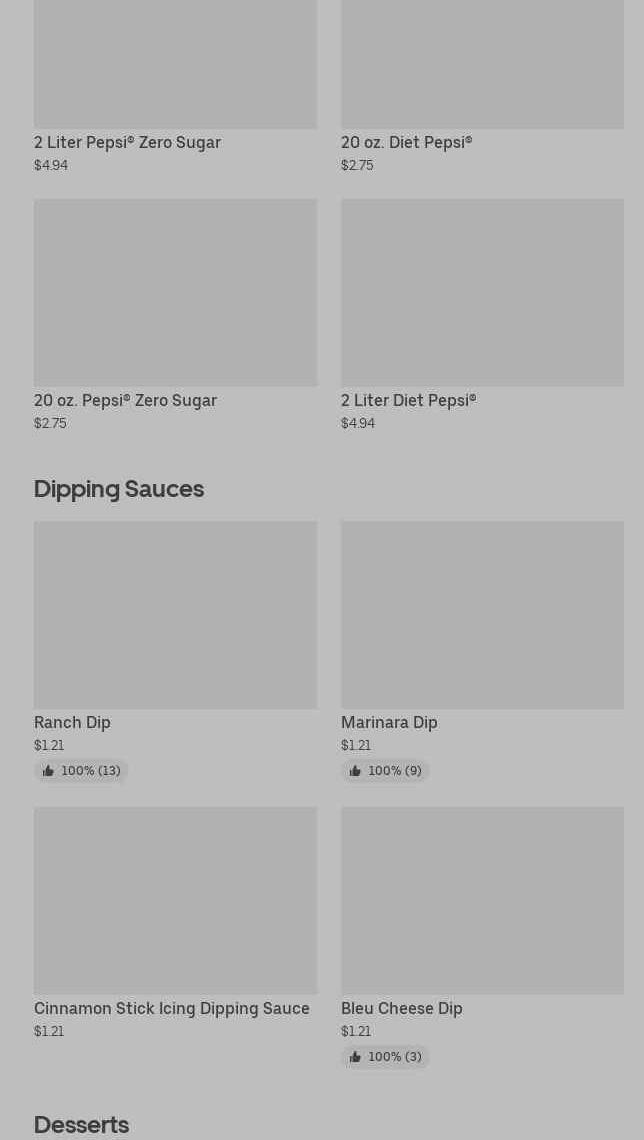Click thumbs-up icon under Ranch Dip
644x1140 pixels.
pyautogui.click(x=48, y=771)
